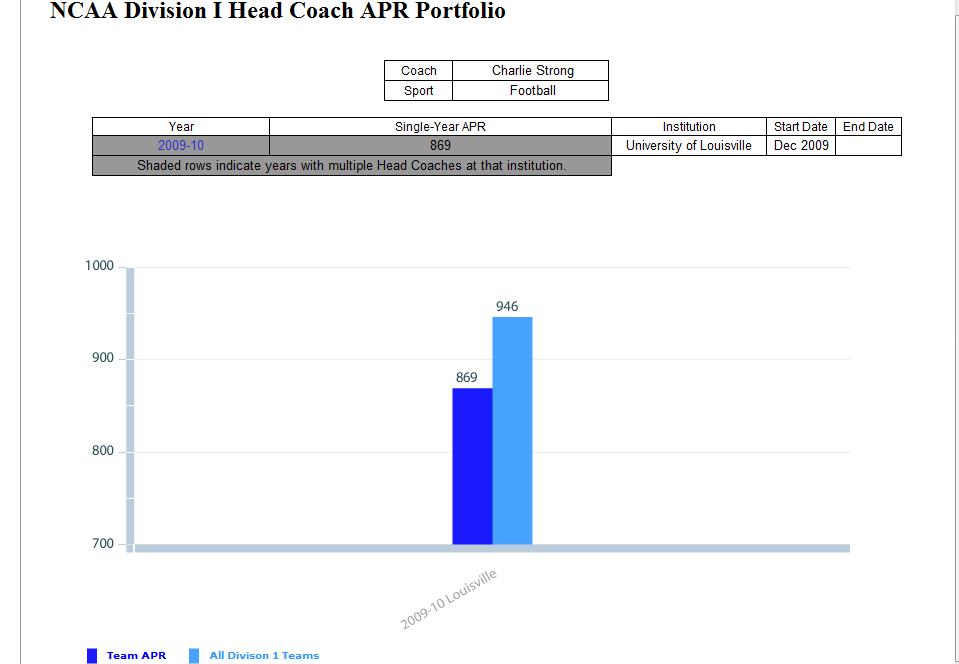
Task: Click the End Date column header
Action: tap(867, 127)
